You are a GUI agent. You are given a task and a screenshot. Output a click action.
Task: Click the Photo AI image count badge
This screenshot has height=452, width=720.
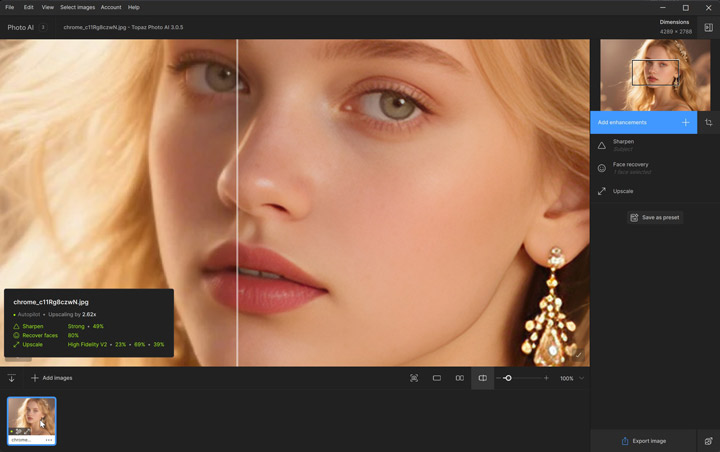[43, 28]
